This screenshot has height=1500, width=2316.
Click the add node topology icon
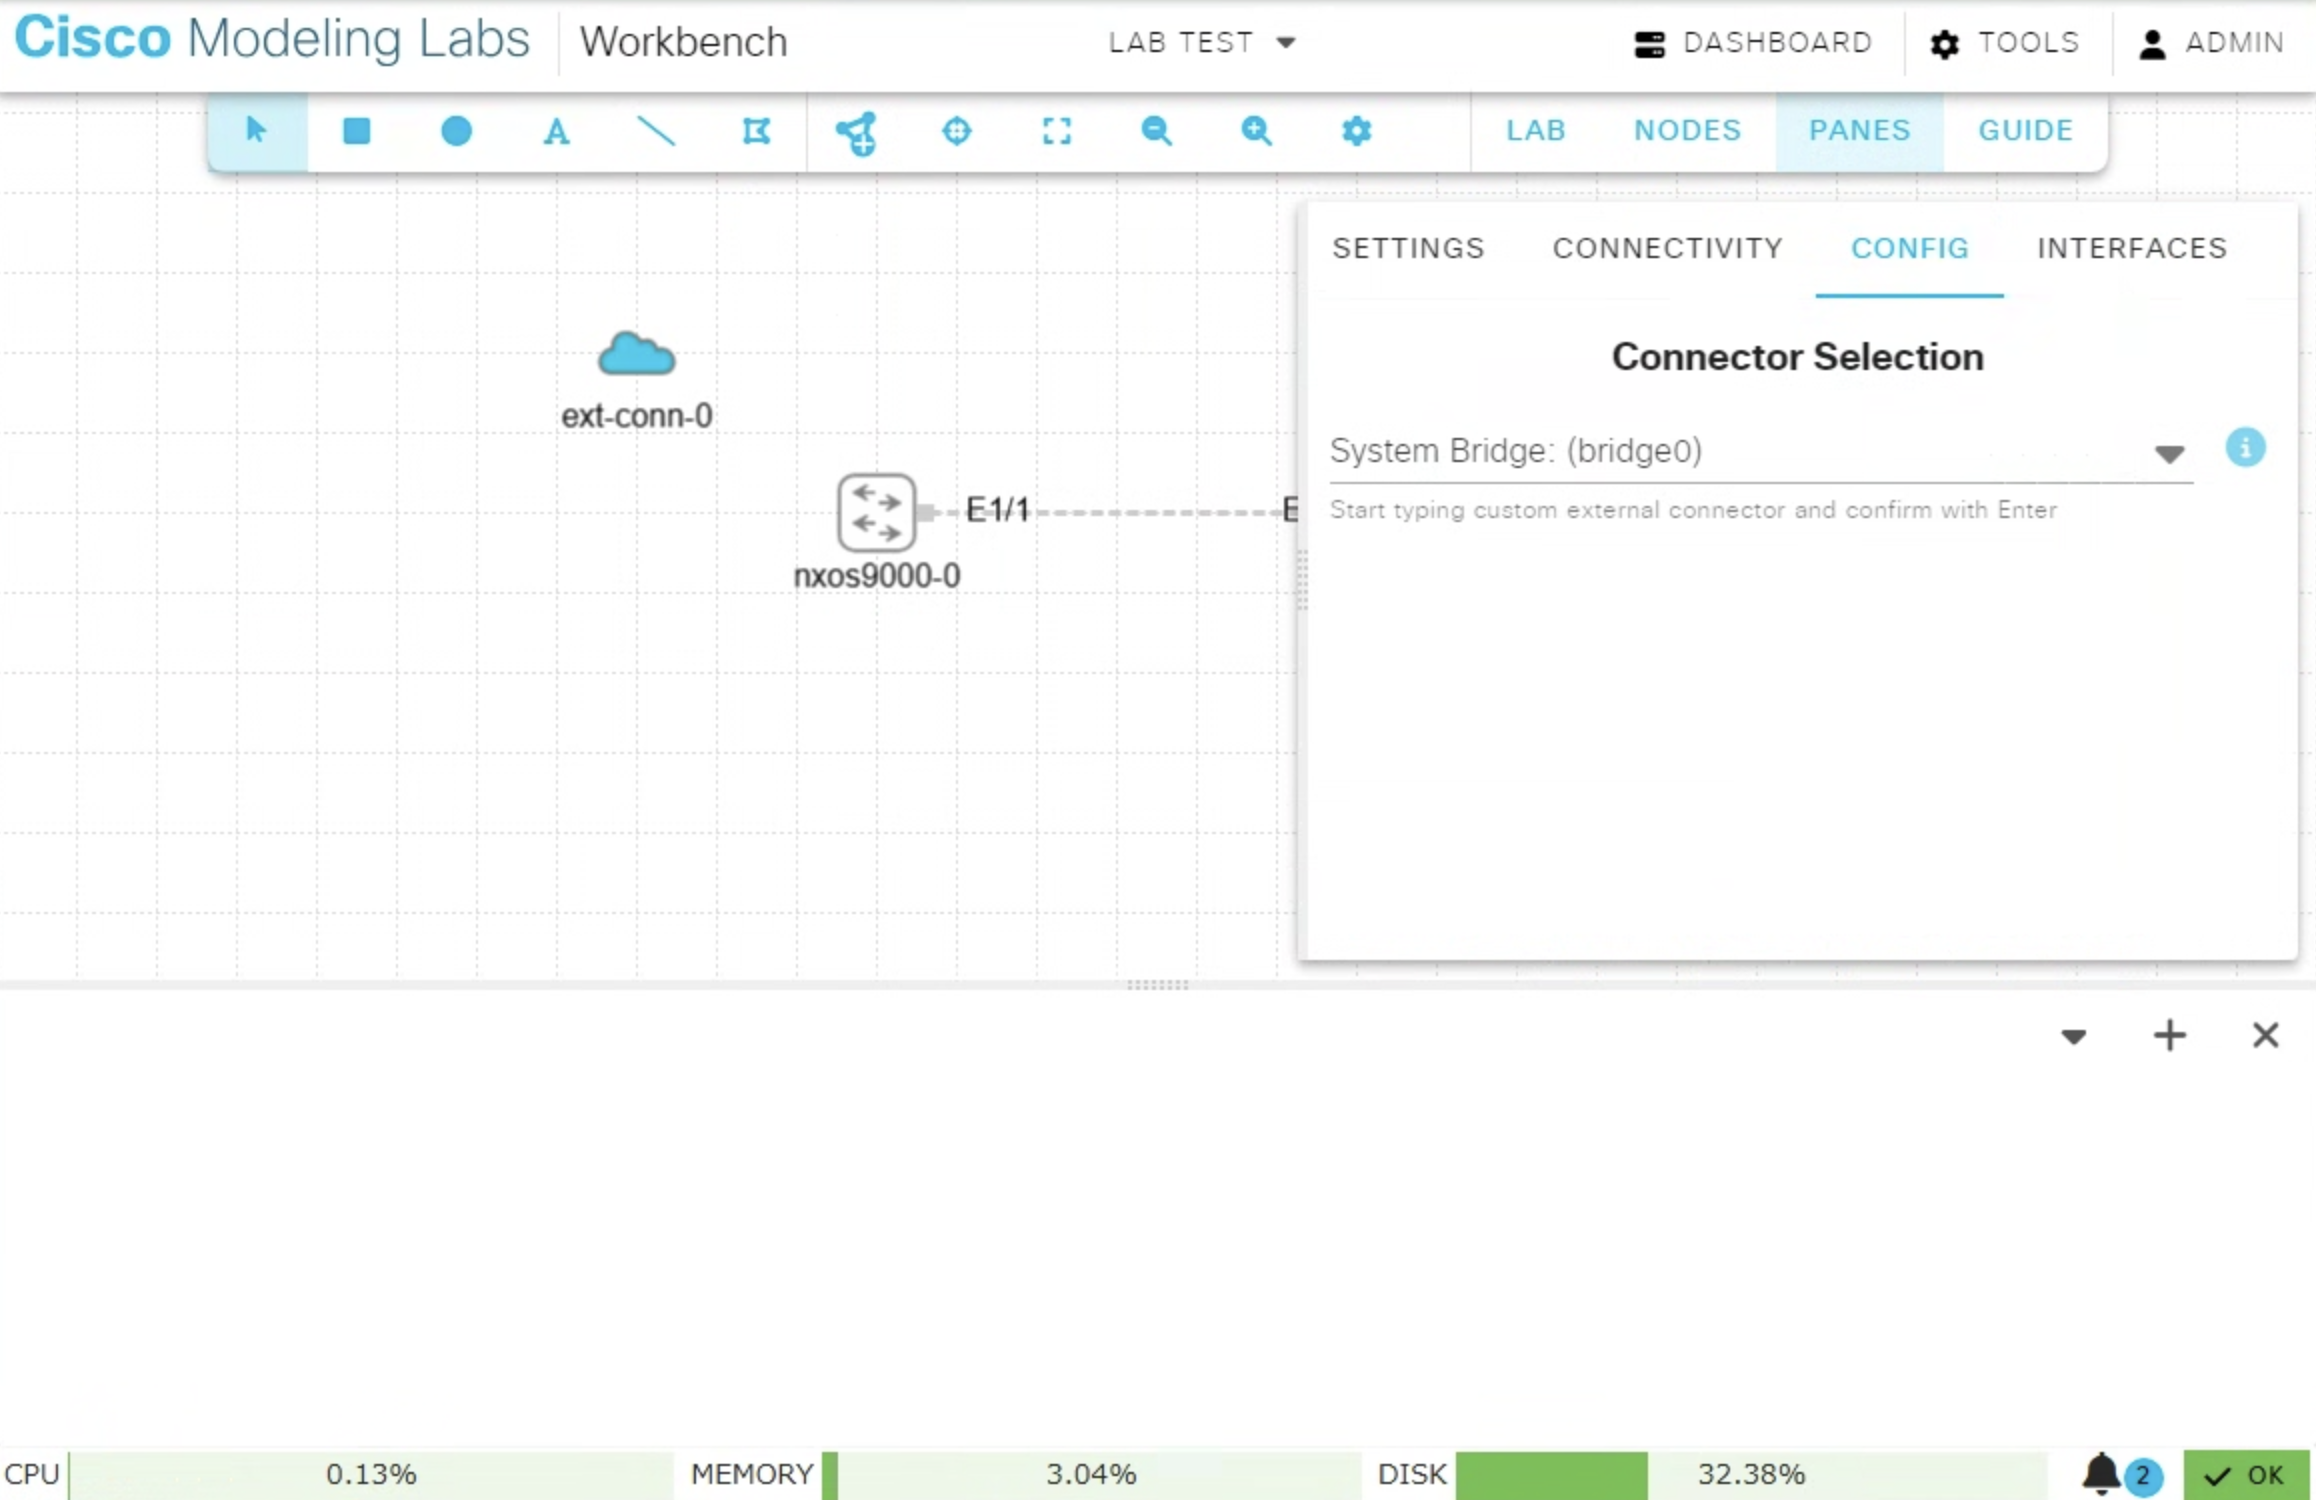[857, 133]
